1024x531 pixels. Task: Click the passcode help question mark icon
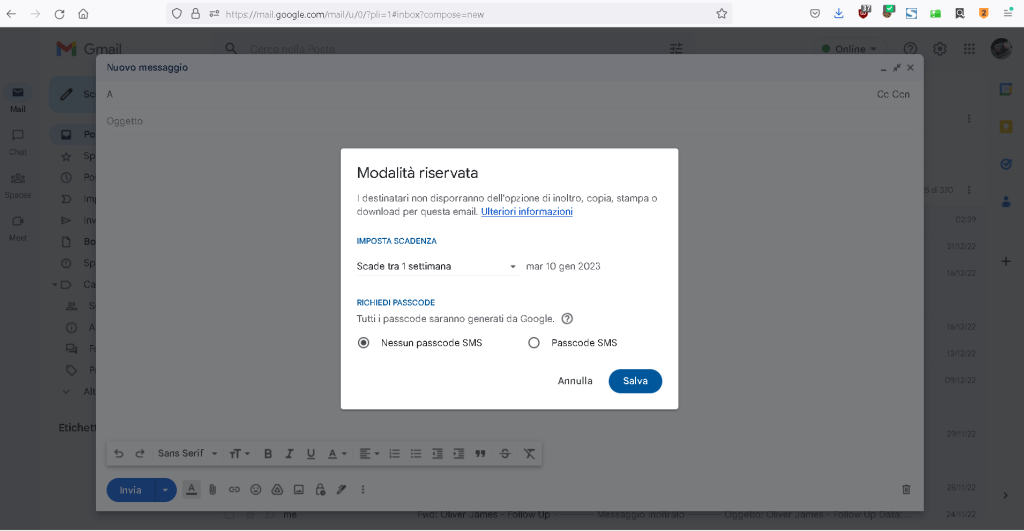(567, 319)
